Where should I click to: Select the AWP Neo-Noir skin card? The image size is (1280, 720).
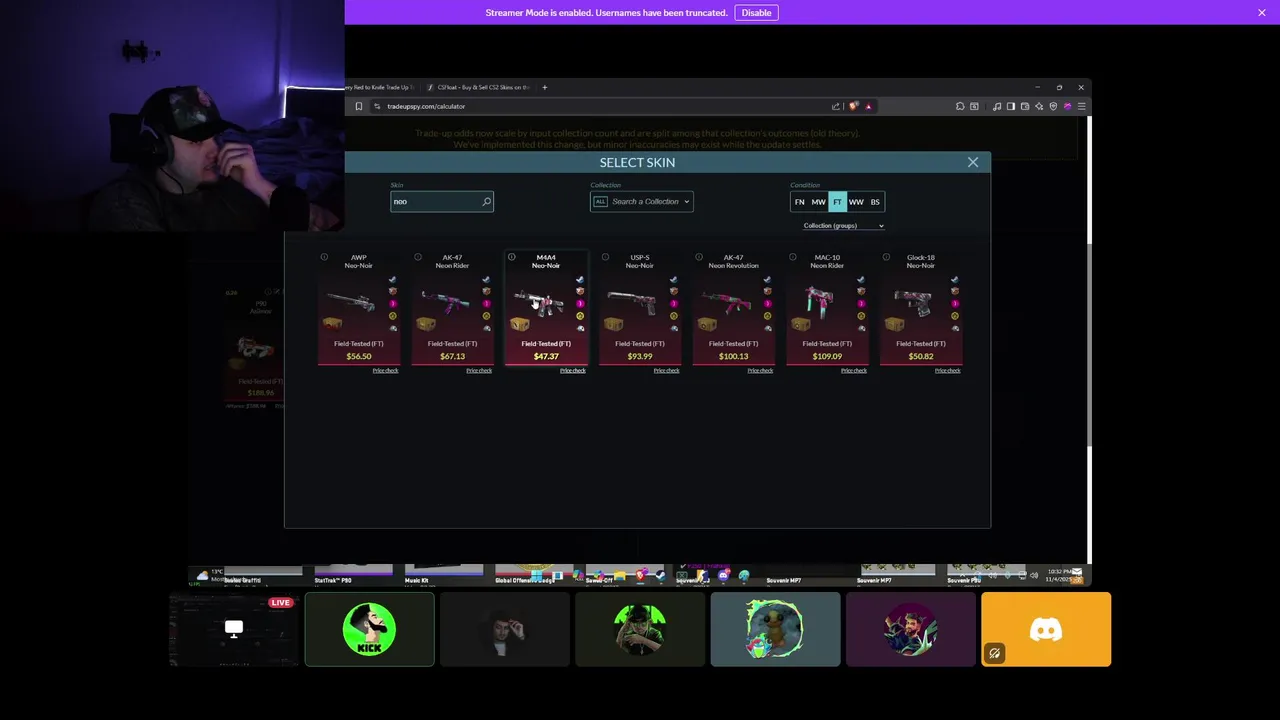[359, 309]
